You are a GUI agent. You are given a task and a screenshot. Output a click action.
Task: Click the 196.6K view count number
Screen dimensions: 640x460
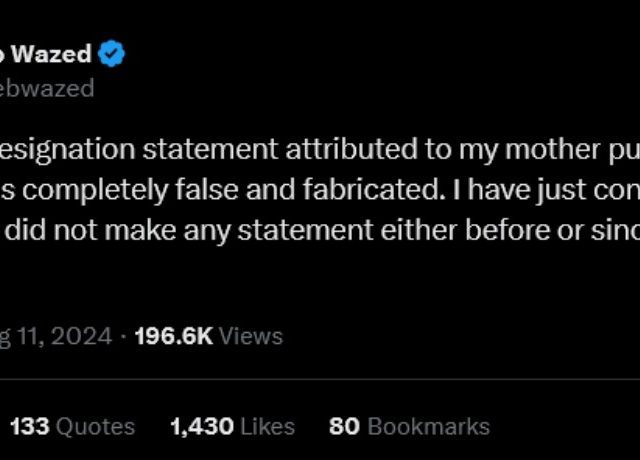coord(174,337)
